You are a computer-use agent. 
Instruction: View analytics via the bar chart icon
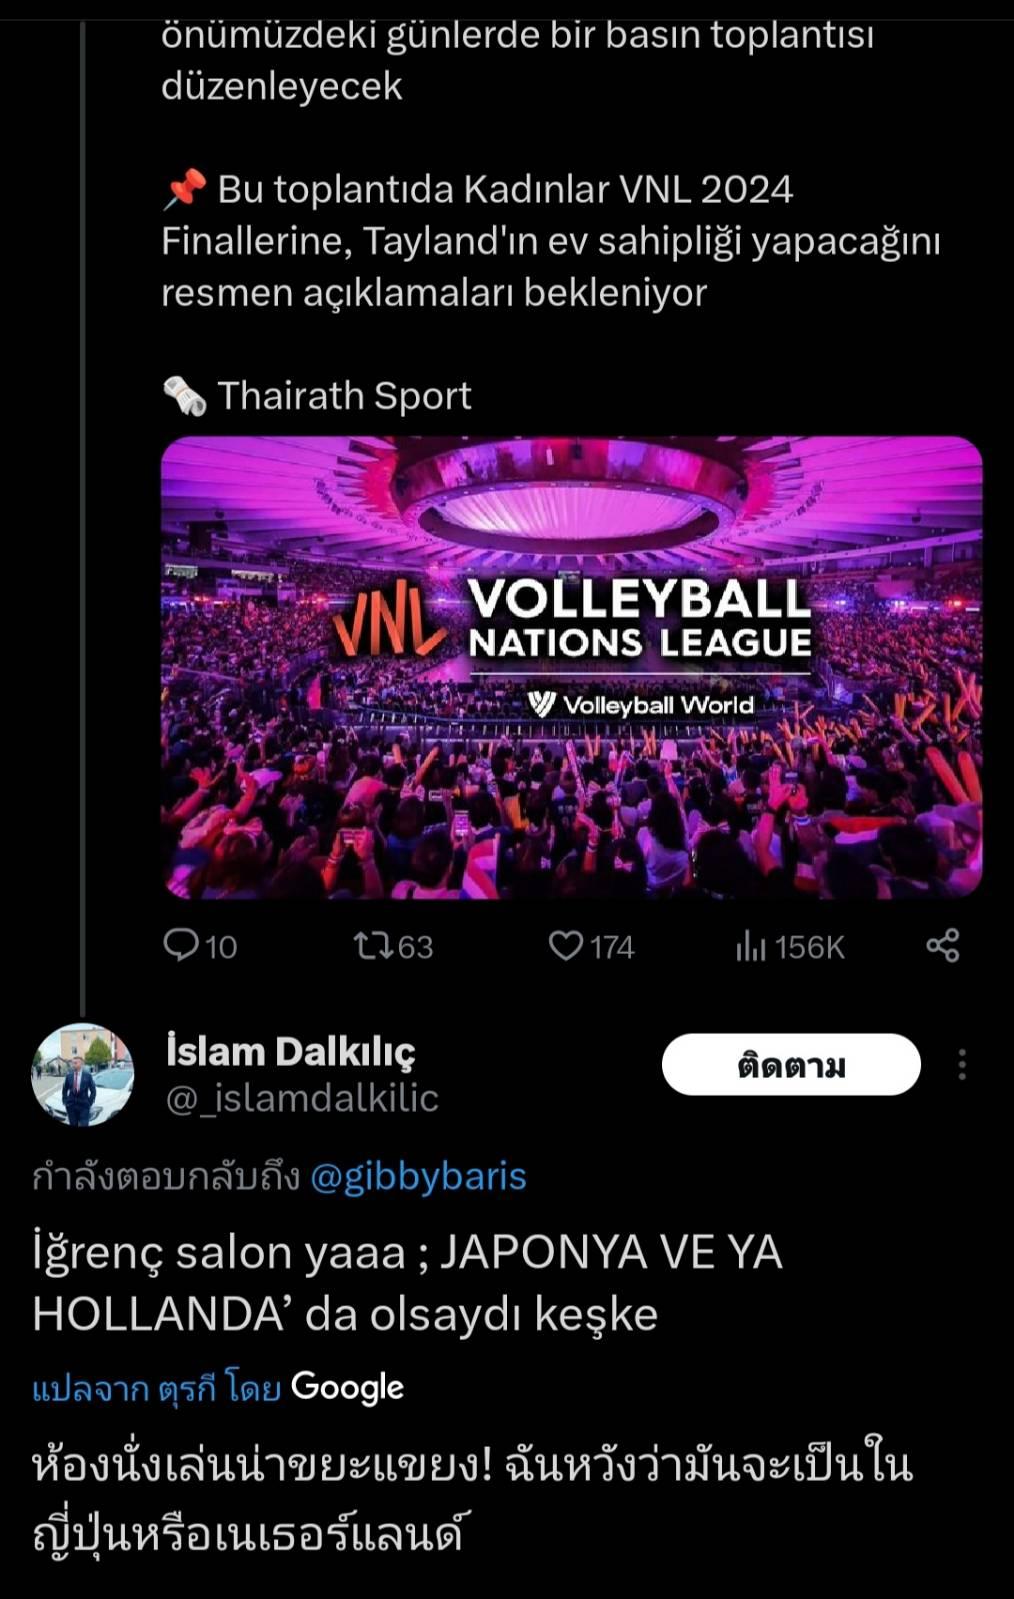(x=750, y=946)
